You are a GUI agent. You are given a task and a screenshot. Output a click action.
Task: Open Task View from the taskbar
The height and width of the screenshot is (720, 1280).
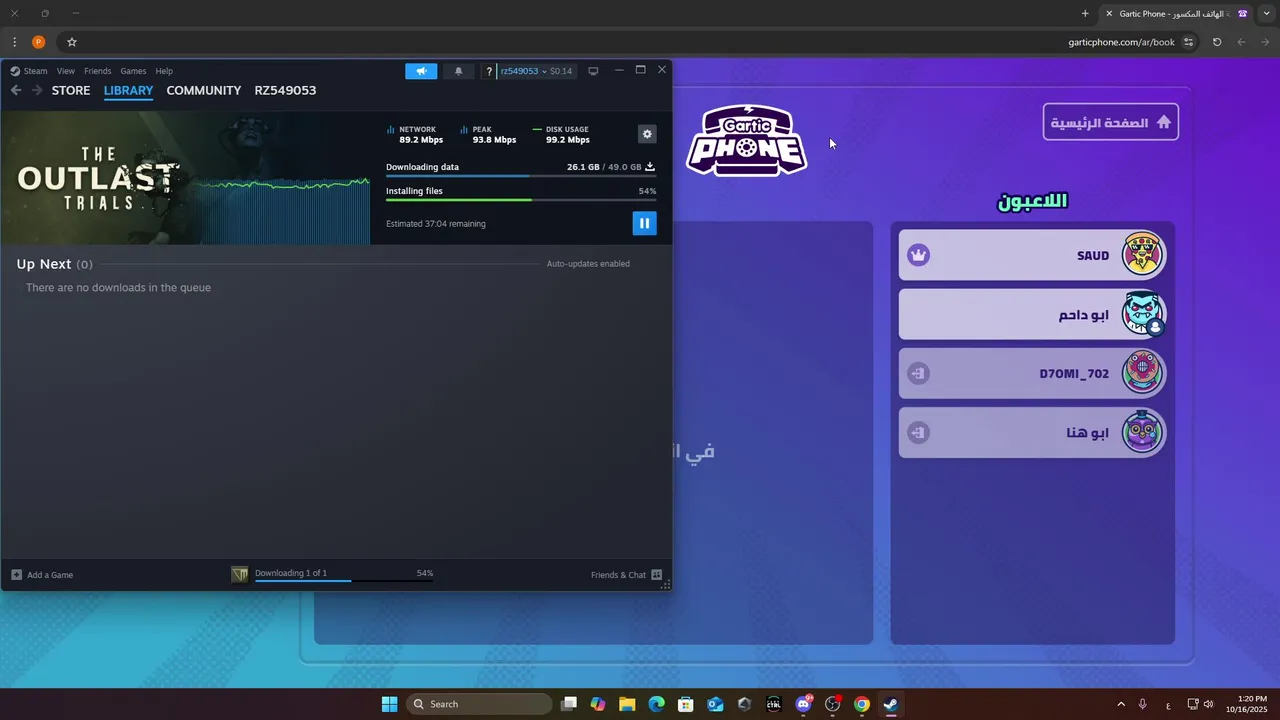(569, 704)
